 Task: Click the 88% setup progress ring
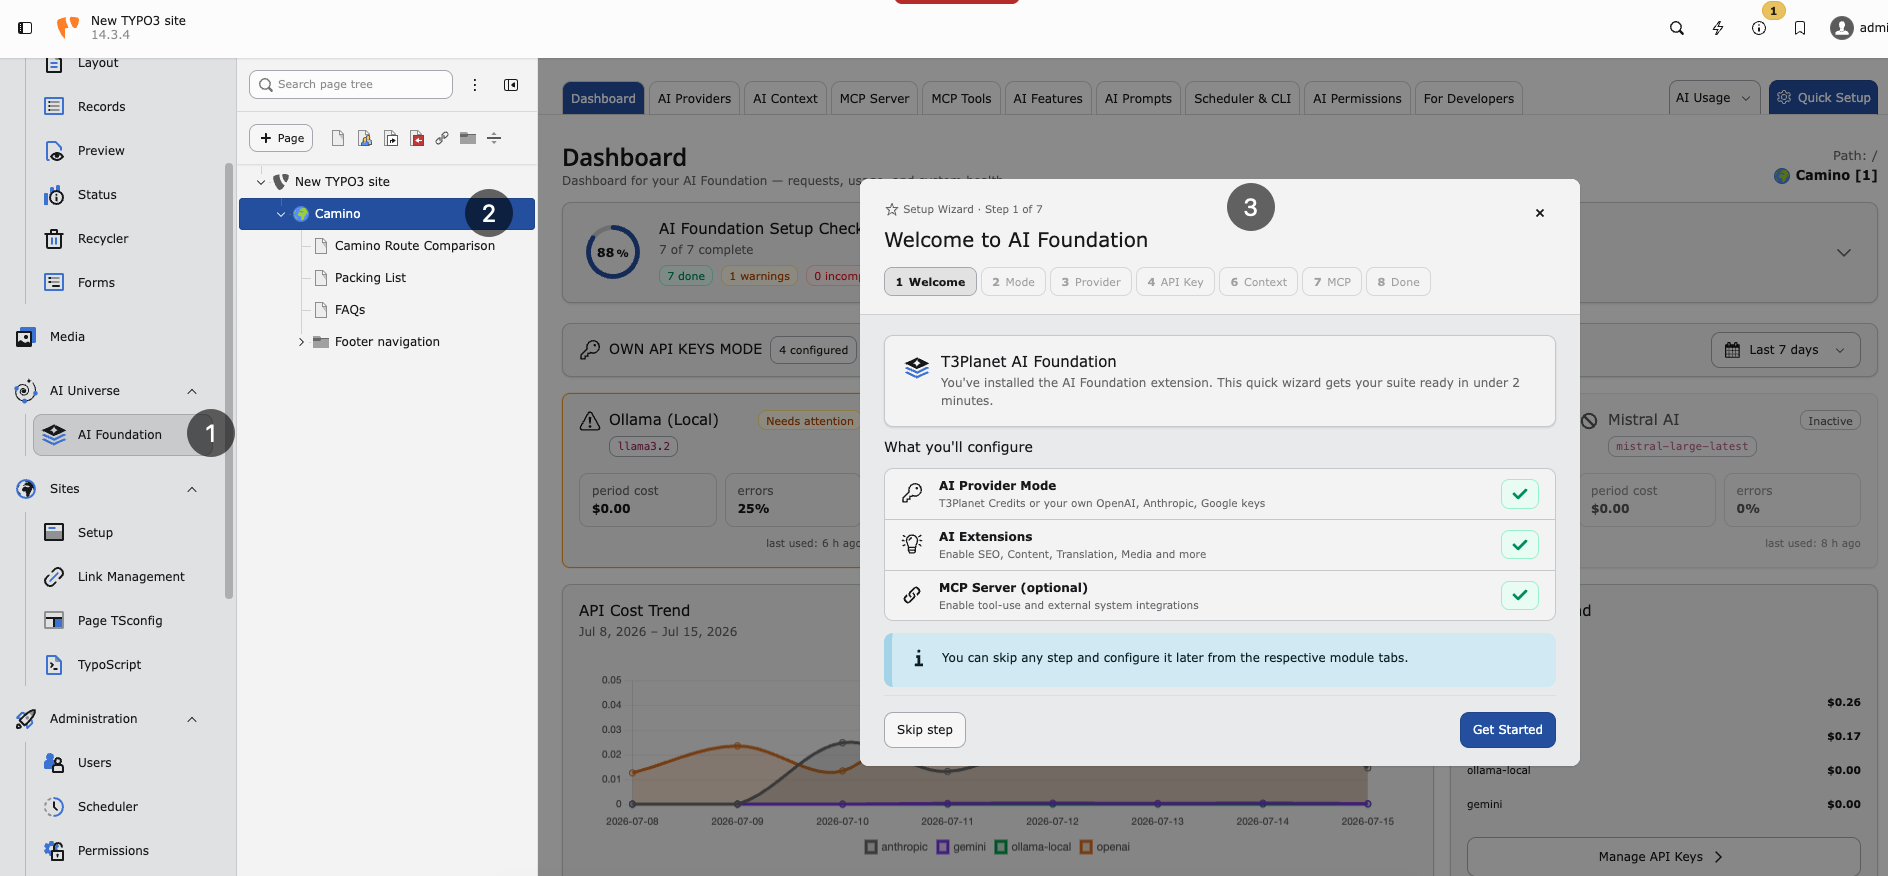click(613, 252)
